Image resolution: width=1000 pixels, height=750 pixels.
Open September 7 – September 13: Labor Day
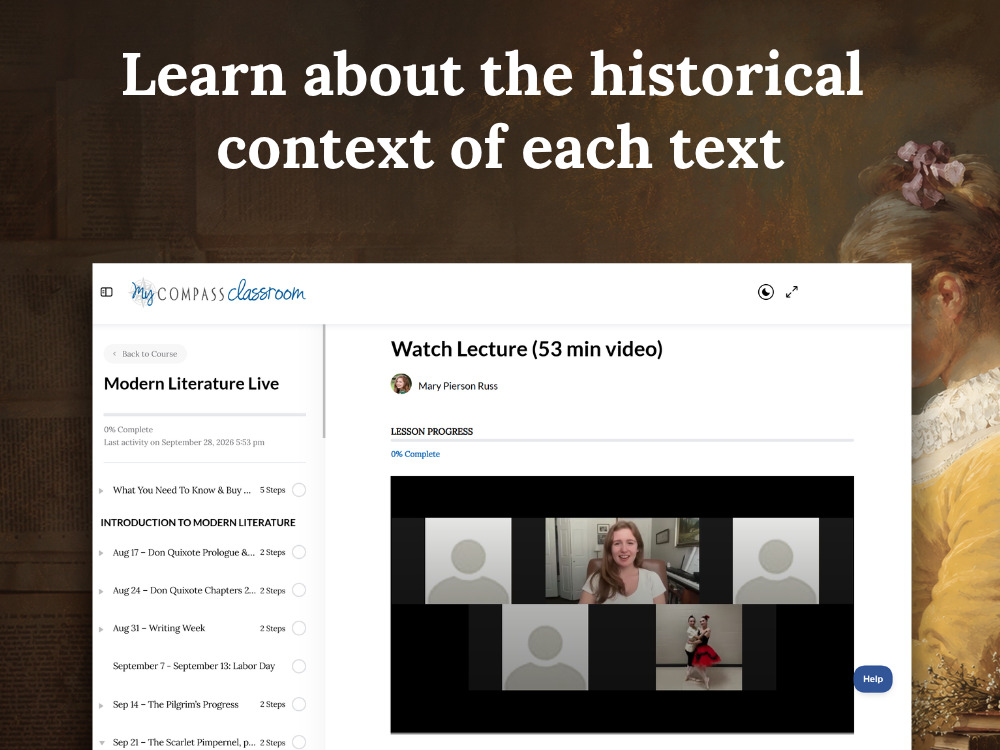[x=194, y=666]
